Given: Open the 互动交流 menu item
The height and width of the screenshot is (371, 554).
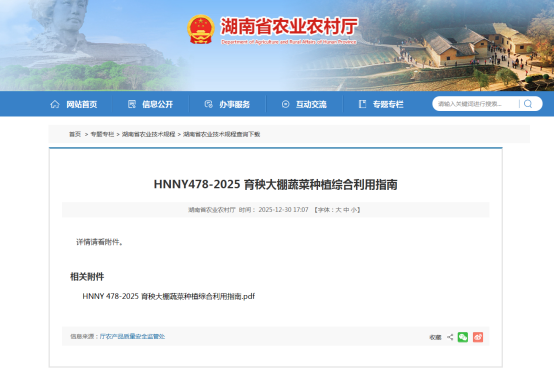Looking at the screenshot, I should pyautogui.click(x=311, y=104).
